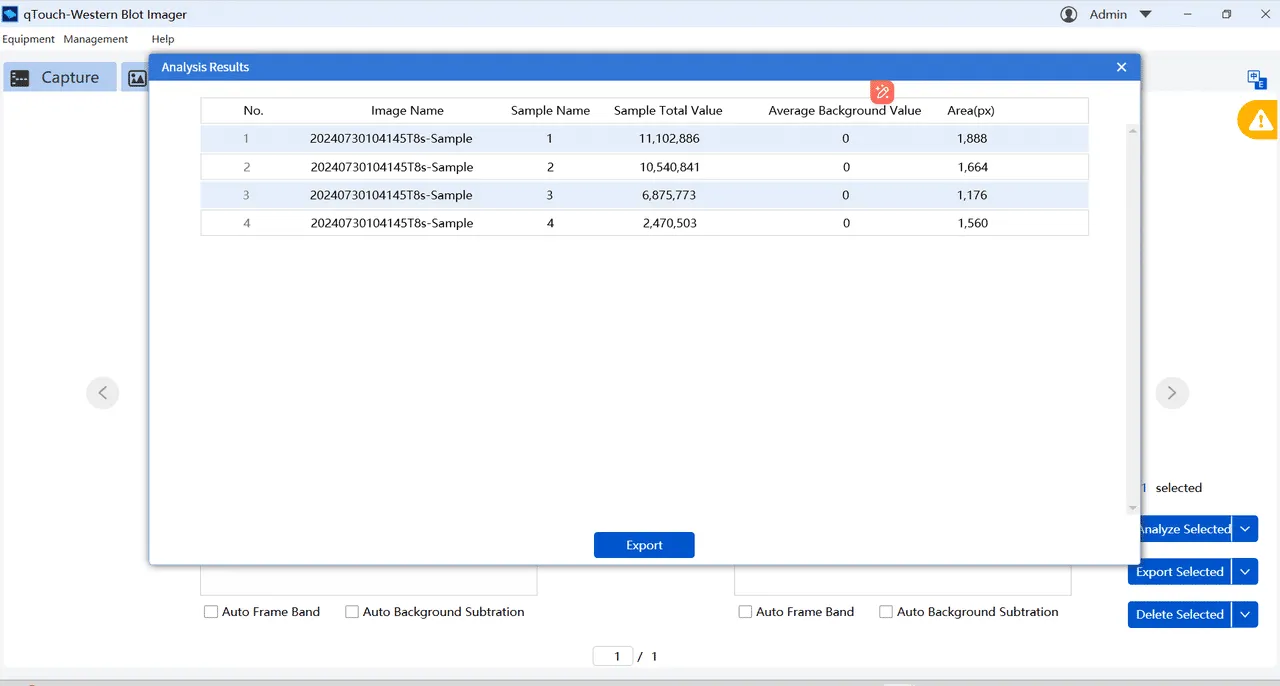Select the row with value 11,102,886
Image resolution: width=1280 pixels, height=686 pixels.
tap(644, 139)
